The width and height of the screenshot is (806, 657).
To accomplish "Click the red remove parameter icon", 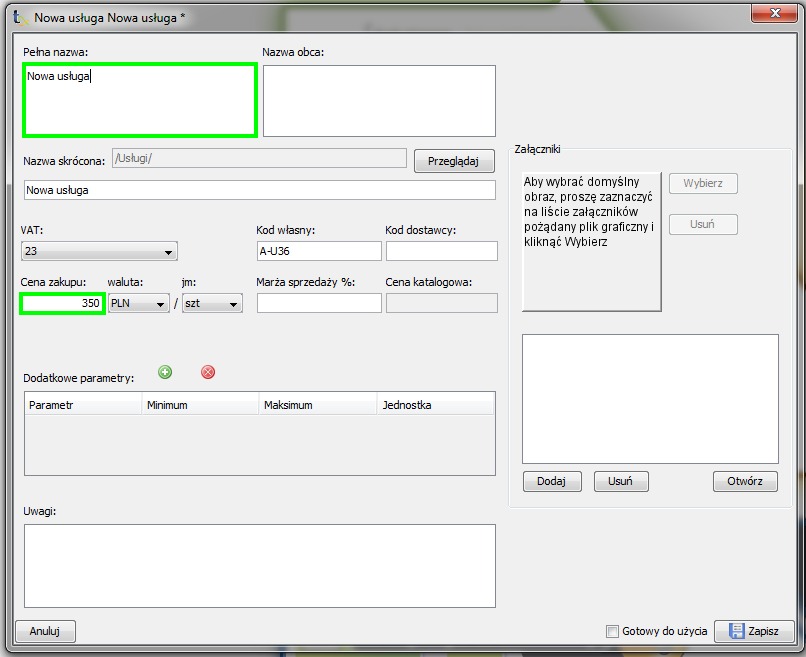I will 208,372.
